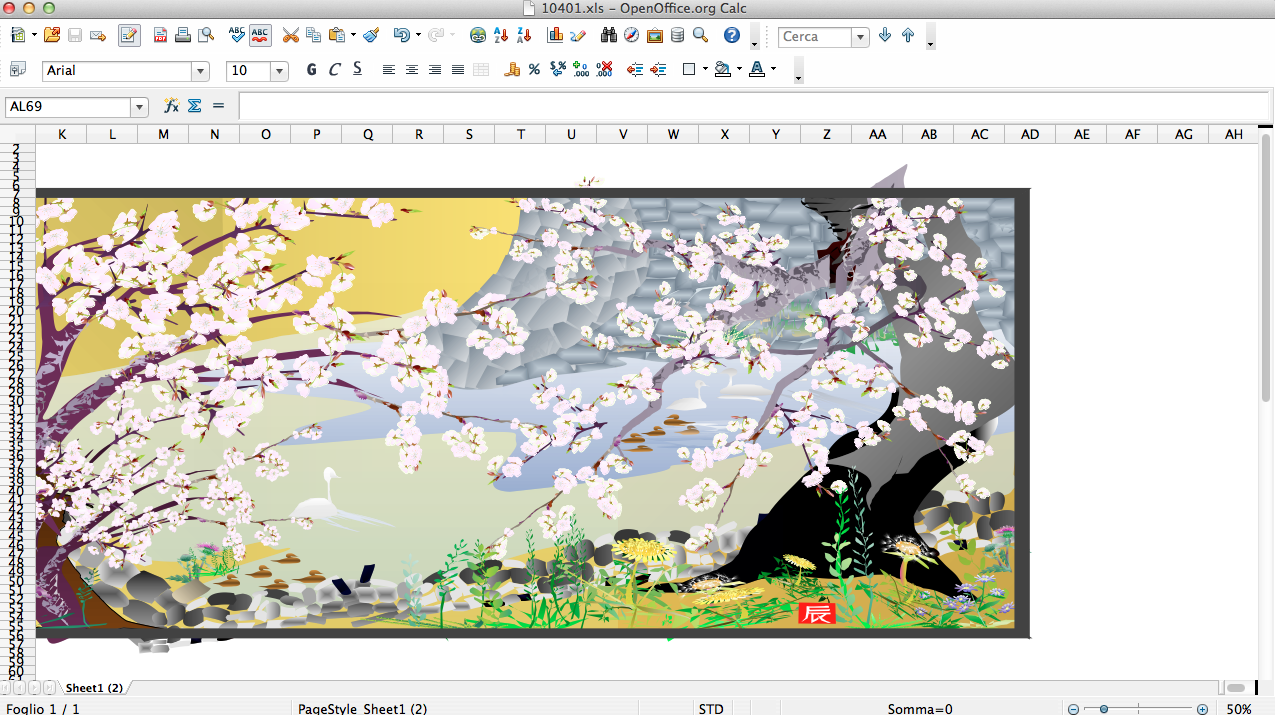Screen dimensions: 1275x715
Task: Toggle AutoSpellcheck
Action: tap(260, 36)
